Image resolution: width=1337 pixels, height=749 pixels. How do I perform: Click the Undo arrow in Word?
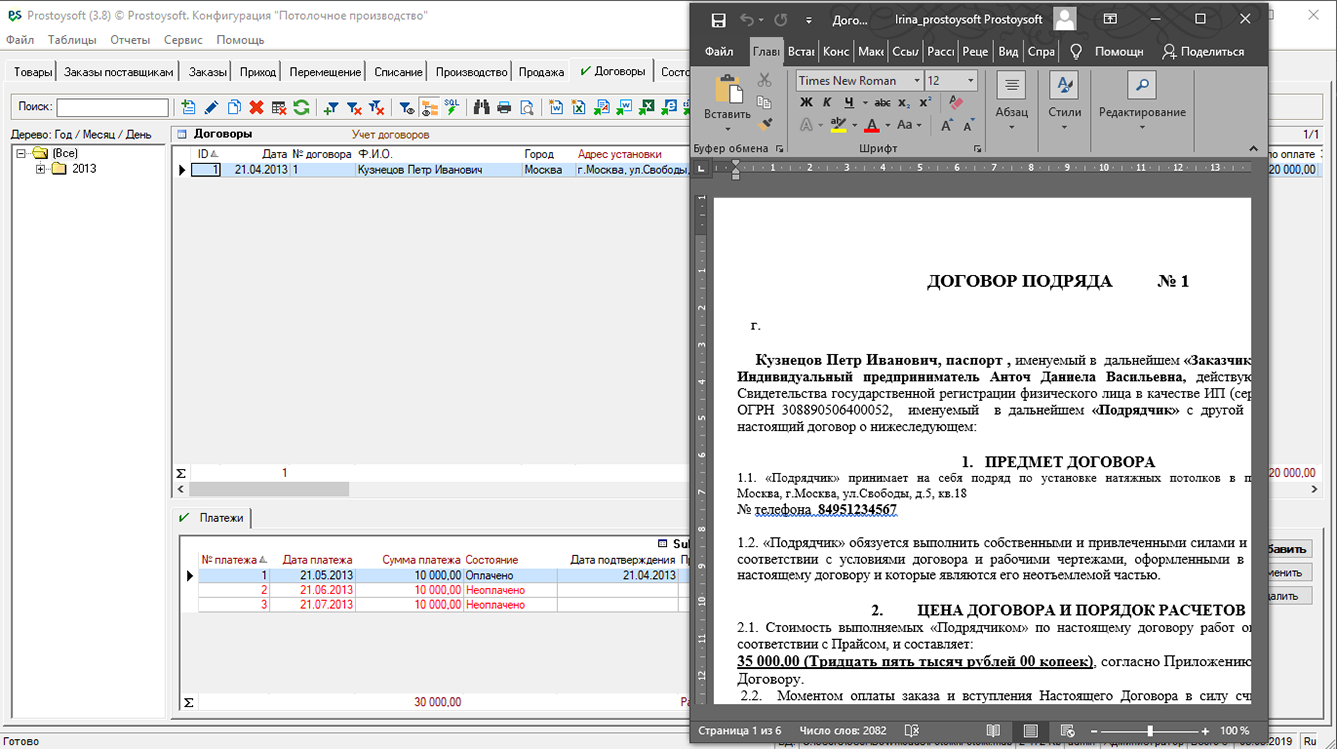[746, 20]
